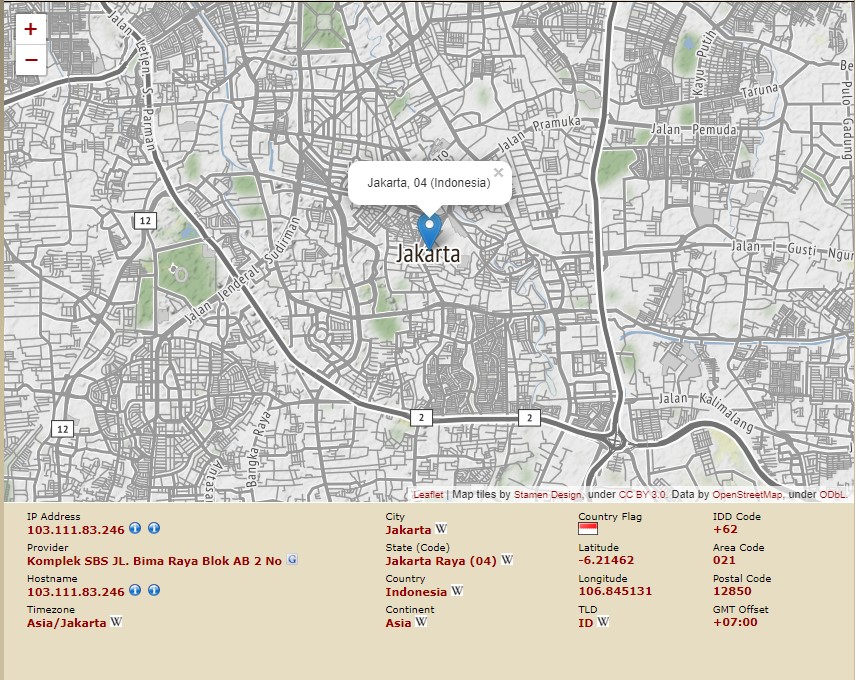Open the Leaflet attribution link
855x680 pixels.
tap(428, 495)
